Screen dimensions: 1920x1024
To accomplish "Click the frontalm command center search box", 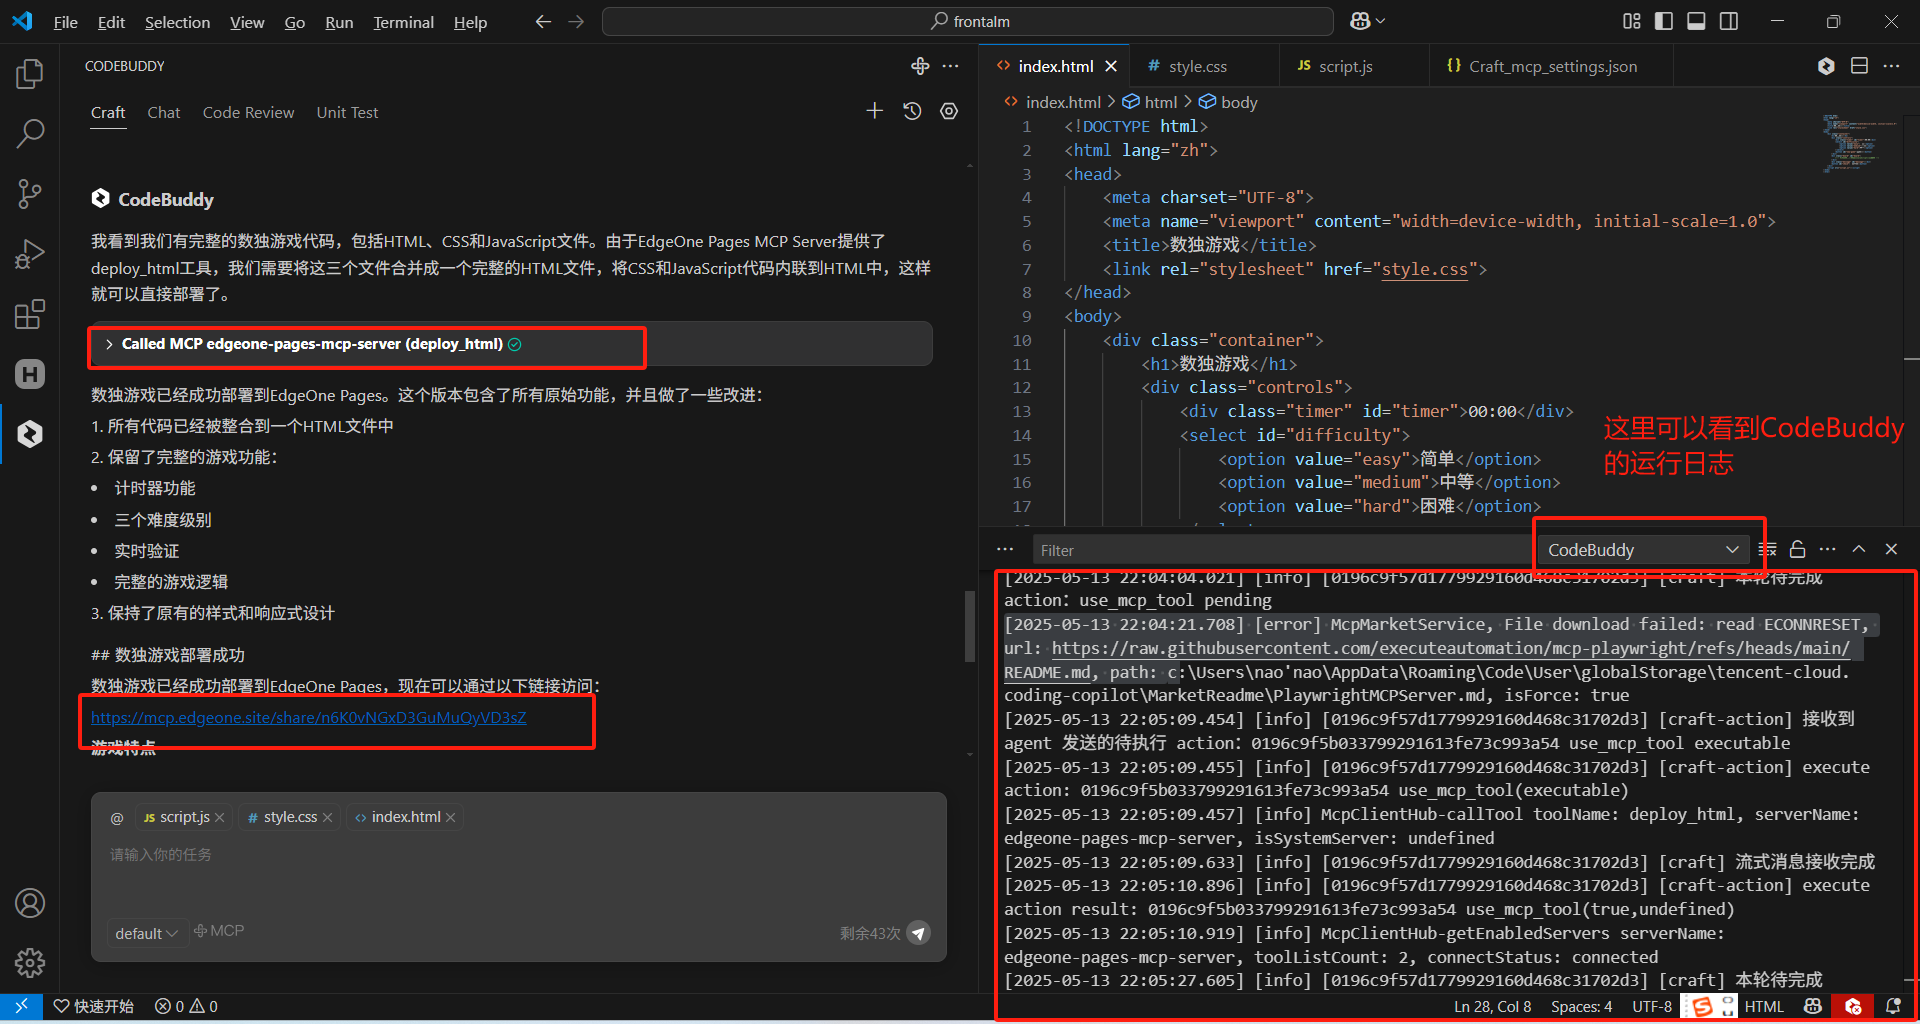I will [968, 21].
